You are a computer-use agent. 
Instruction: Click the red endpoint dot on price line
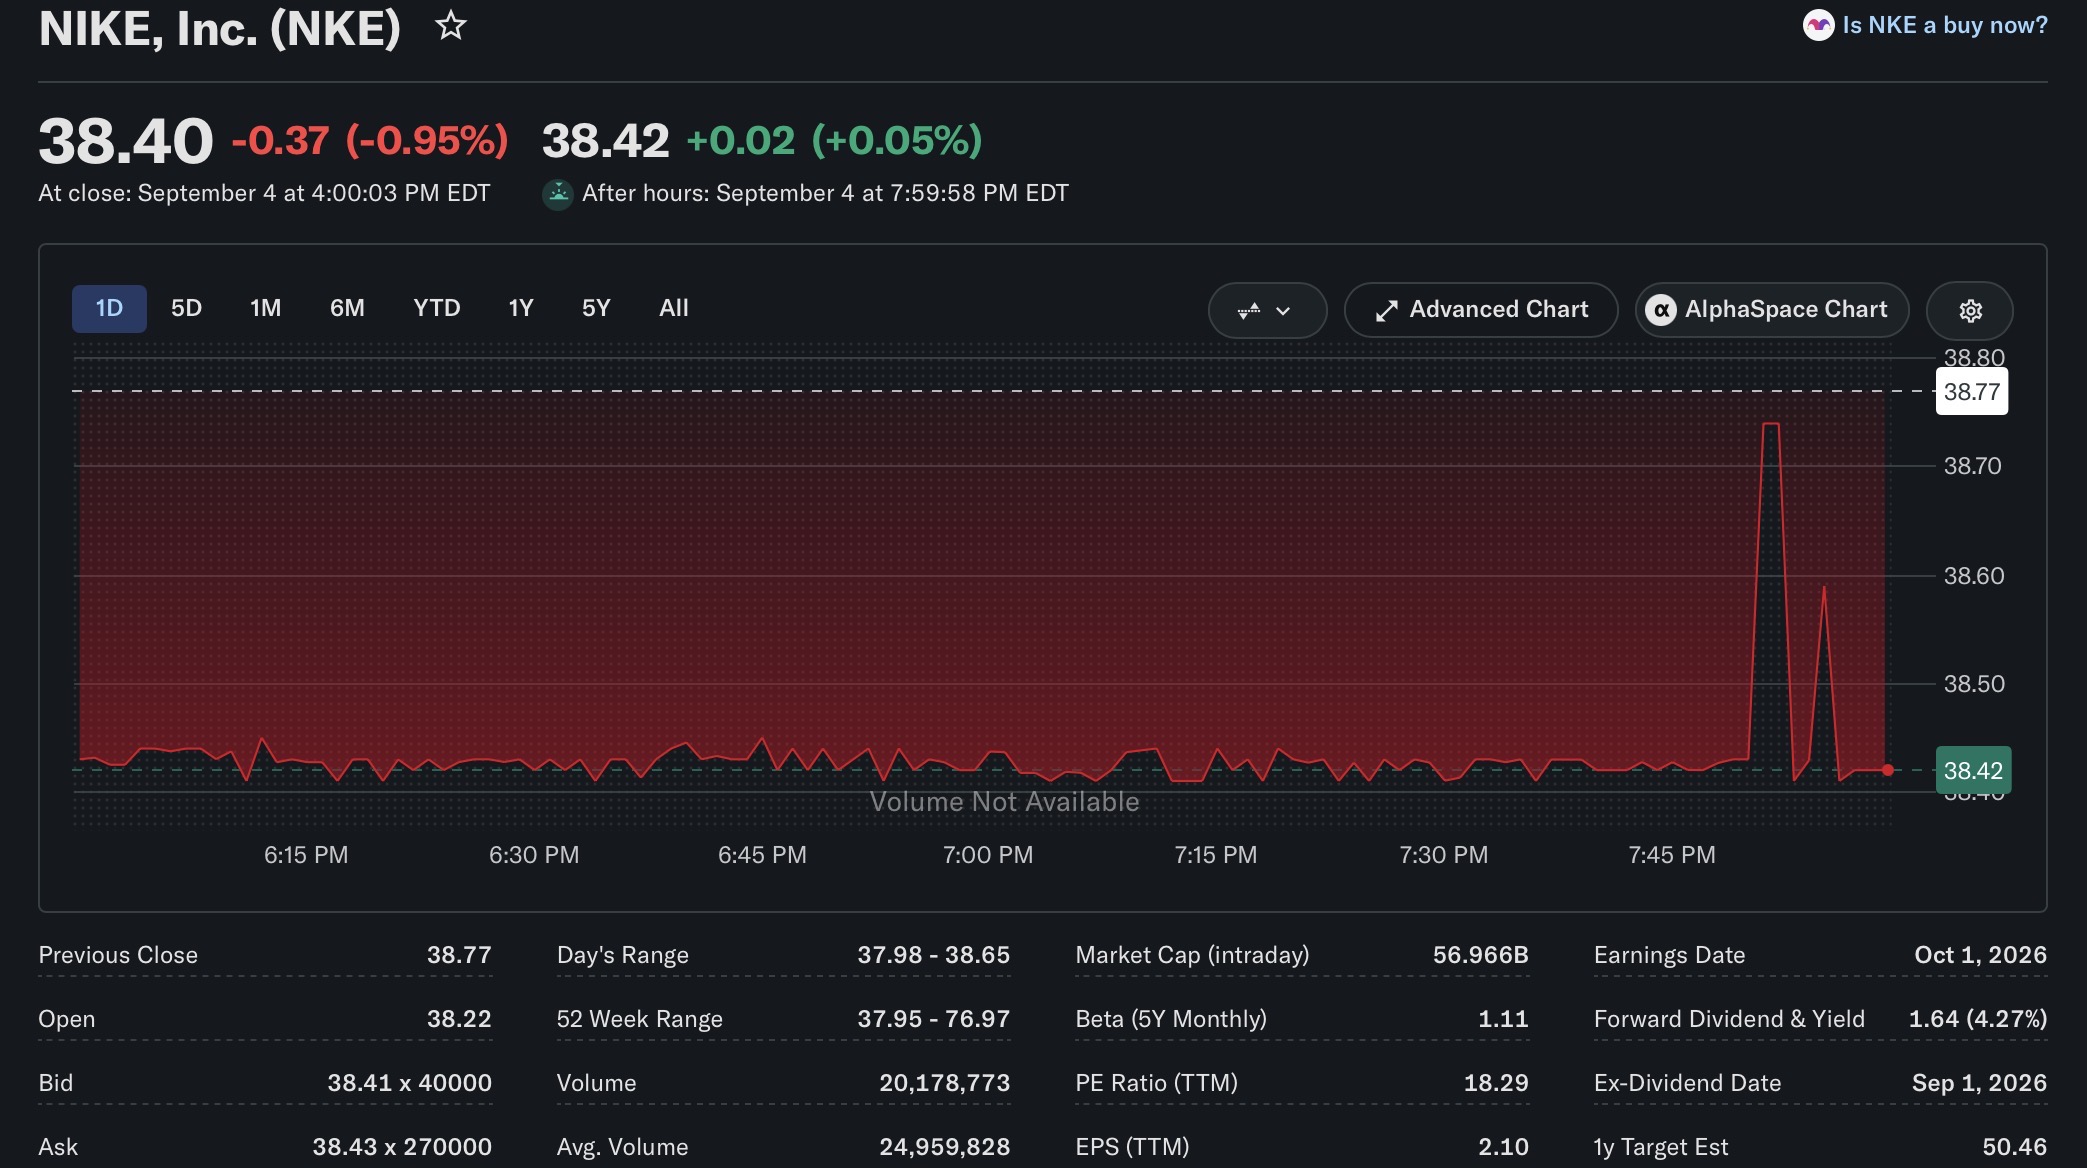(x=1887, y=770)
